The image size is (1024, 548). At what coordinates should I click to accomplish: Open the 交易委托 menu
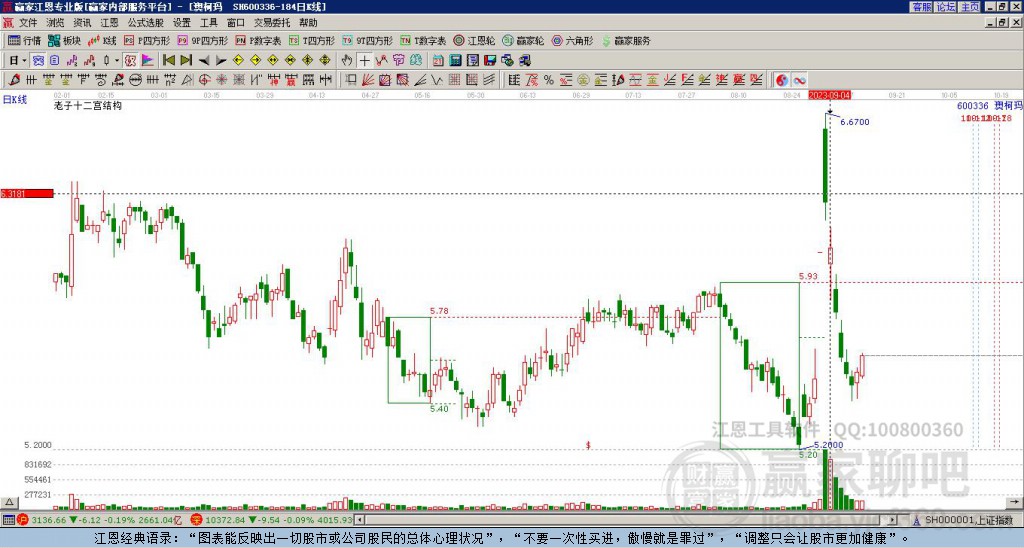pyautogui.click(x=272, y=23)
